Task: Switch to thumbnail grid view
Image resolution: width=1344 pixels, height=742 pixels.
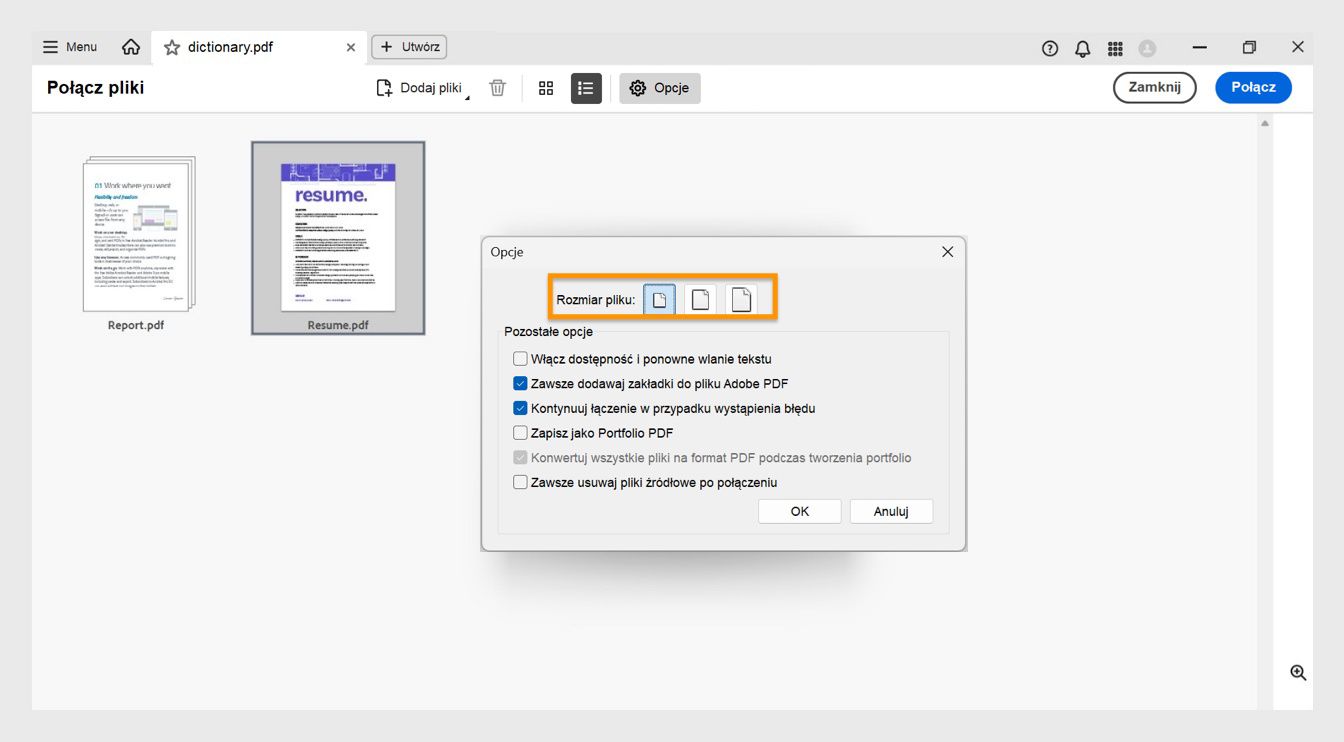Action: 546,88
